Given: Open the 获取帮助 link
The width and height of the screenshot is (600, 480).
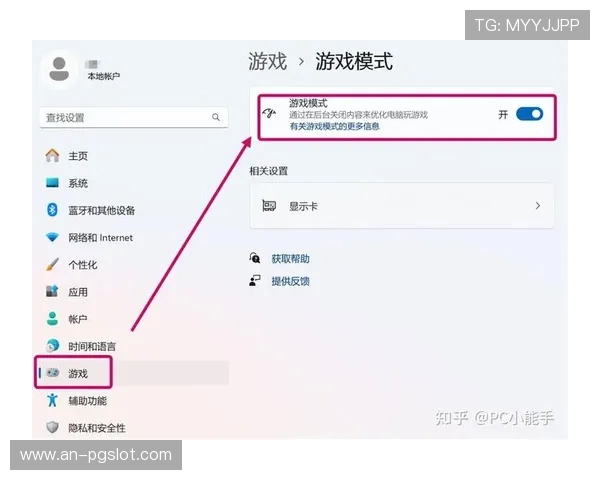Looking at the screenshot, I should [x=290, y=259].
